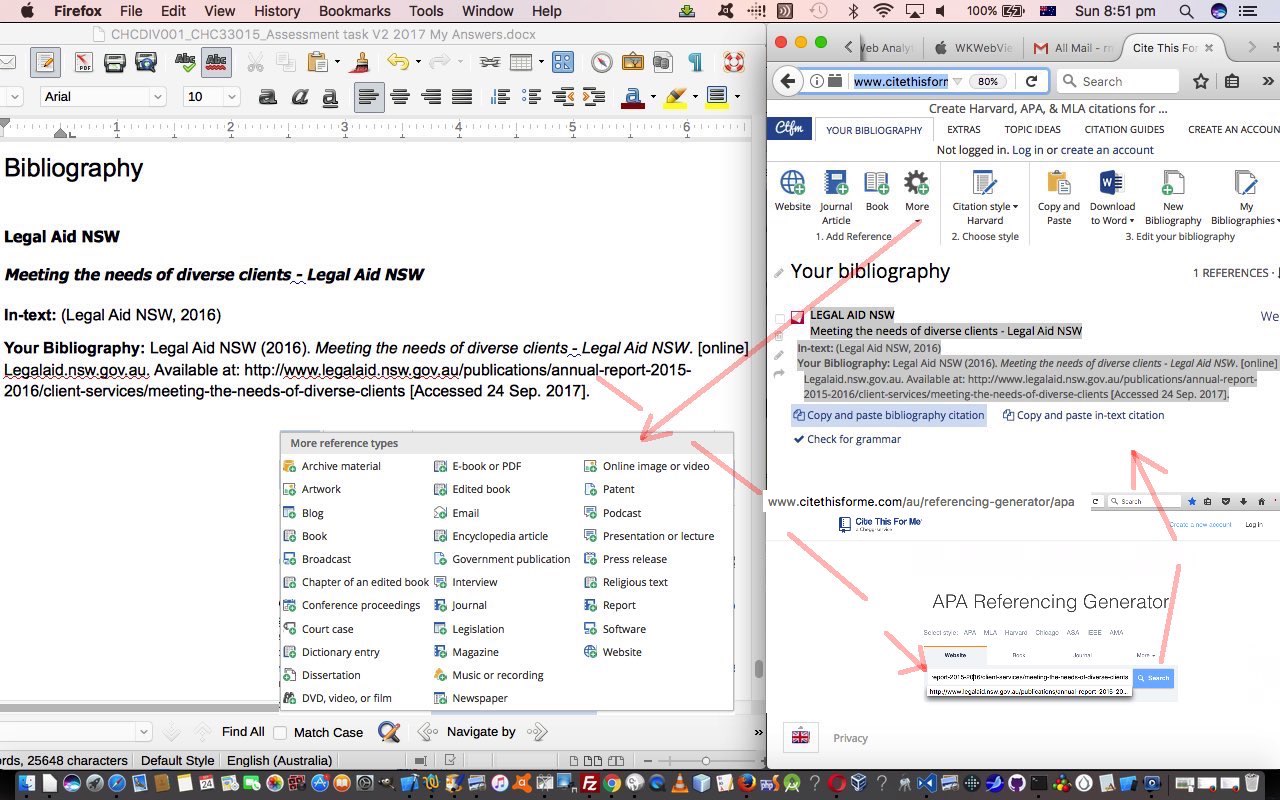The image size is (1280, 800).
Task: Toggle Italic formatting
Action: 299,97
